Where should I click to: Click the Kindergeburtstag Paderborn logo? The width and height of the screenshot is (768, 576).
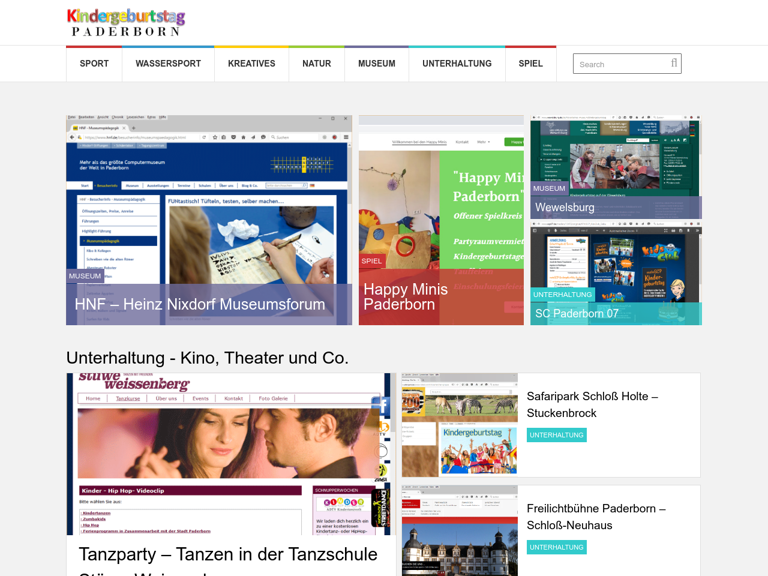[x=126, y=23]
